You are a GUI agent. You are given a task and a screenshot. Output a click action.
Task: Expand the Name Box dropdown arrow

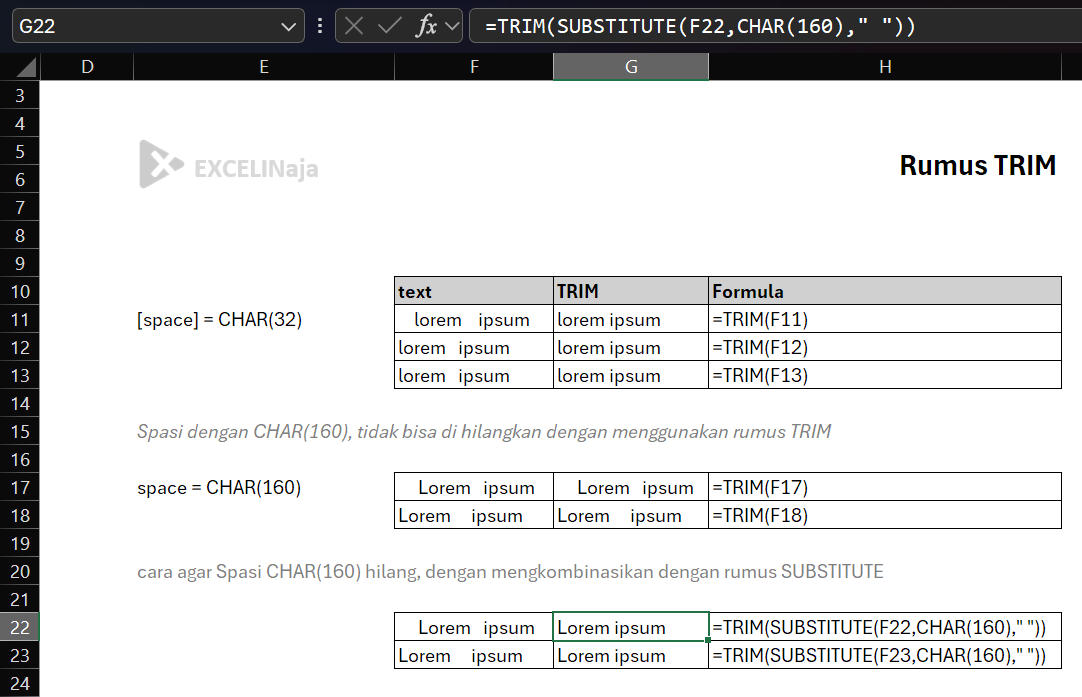coord(288,27)
